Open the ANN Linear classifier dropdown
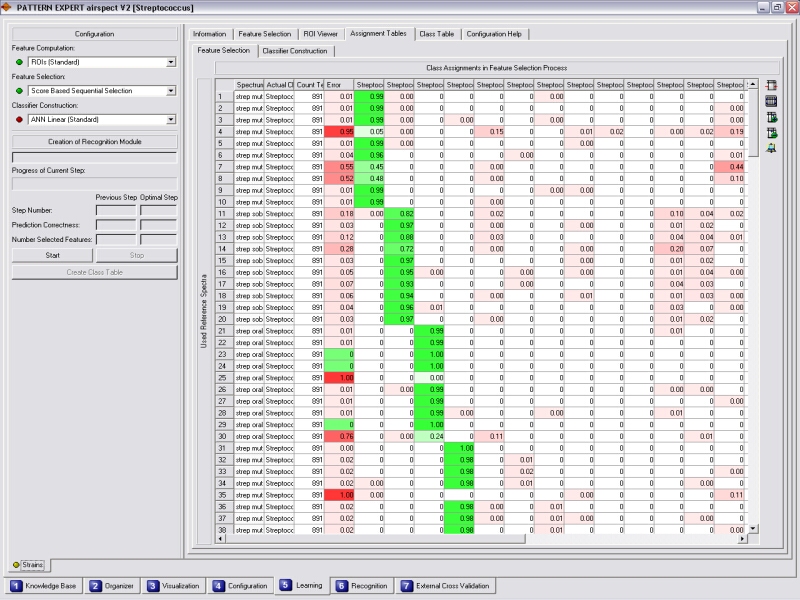The height and width of the screenshot is (600, 800). (x=171, y=119)
